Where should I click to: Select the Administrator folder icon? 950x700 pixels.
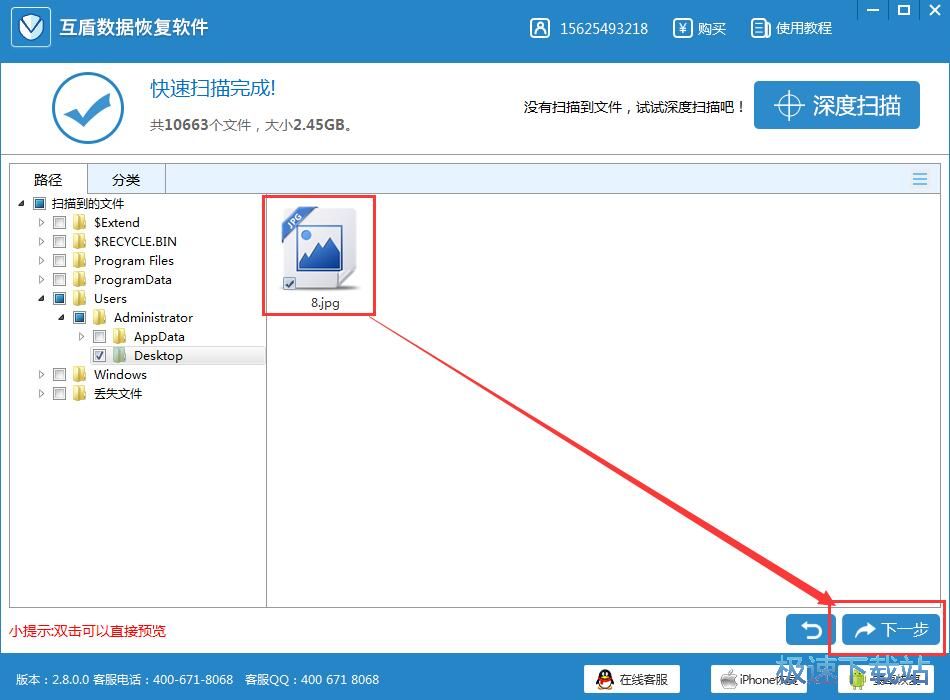(x=99, y=318)
